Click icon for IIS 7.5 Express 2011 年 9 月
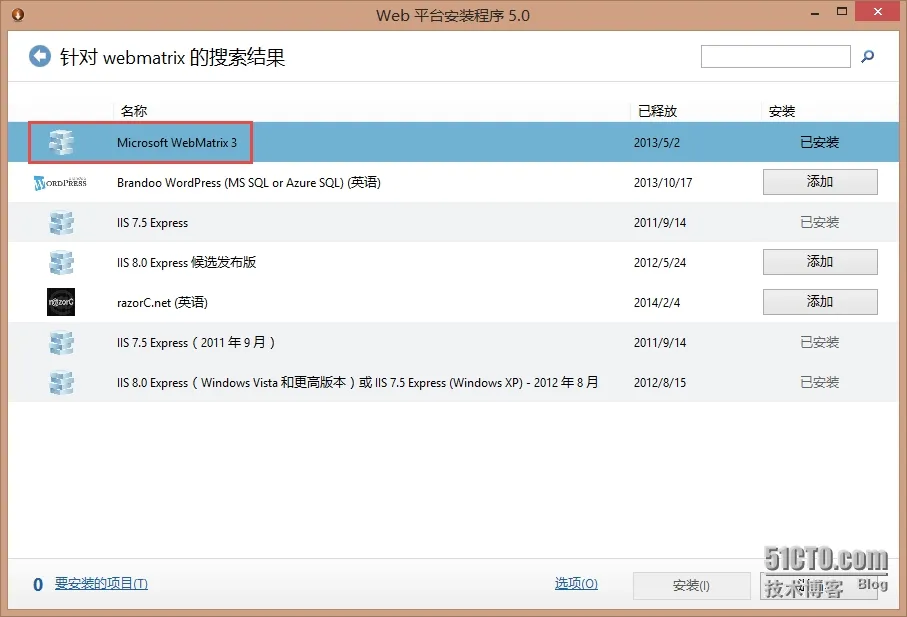 click(x=61, y=343)
